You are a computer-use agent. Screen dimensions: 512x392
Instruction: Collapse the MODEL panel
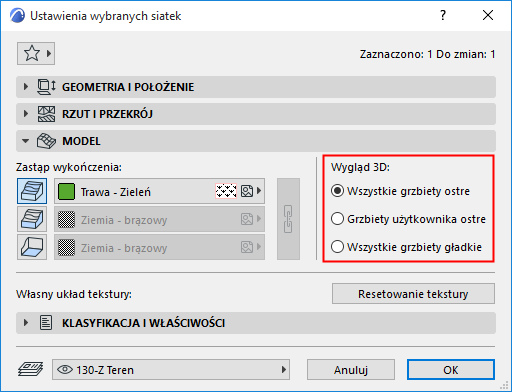[256, 141]
